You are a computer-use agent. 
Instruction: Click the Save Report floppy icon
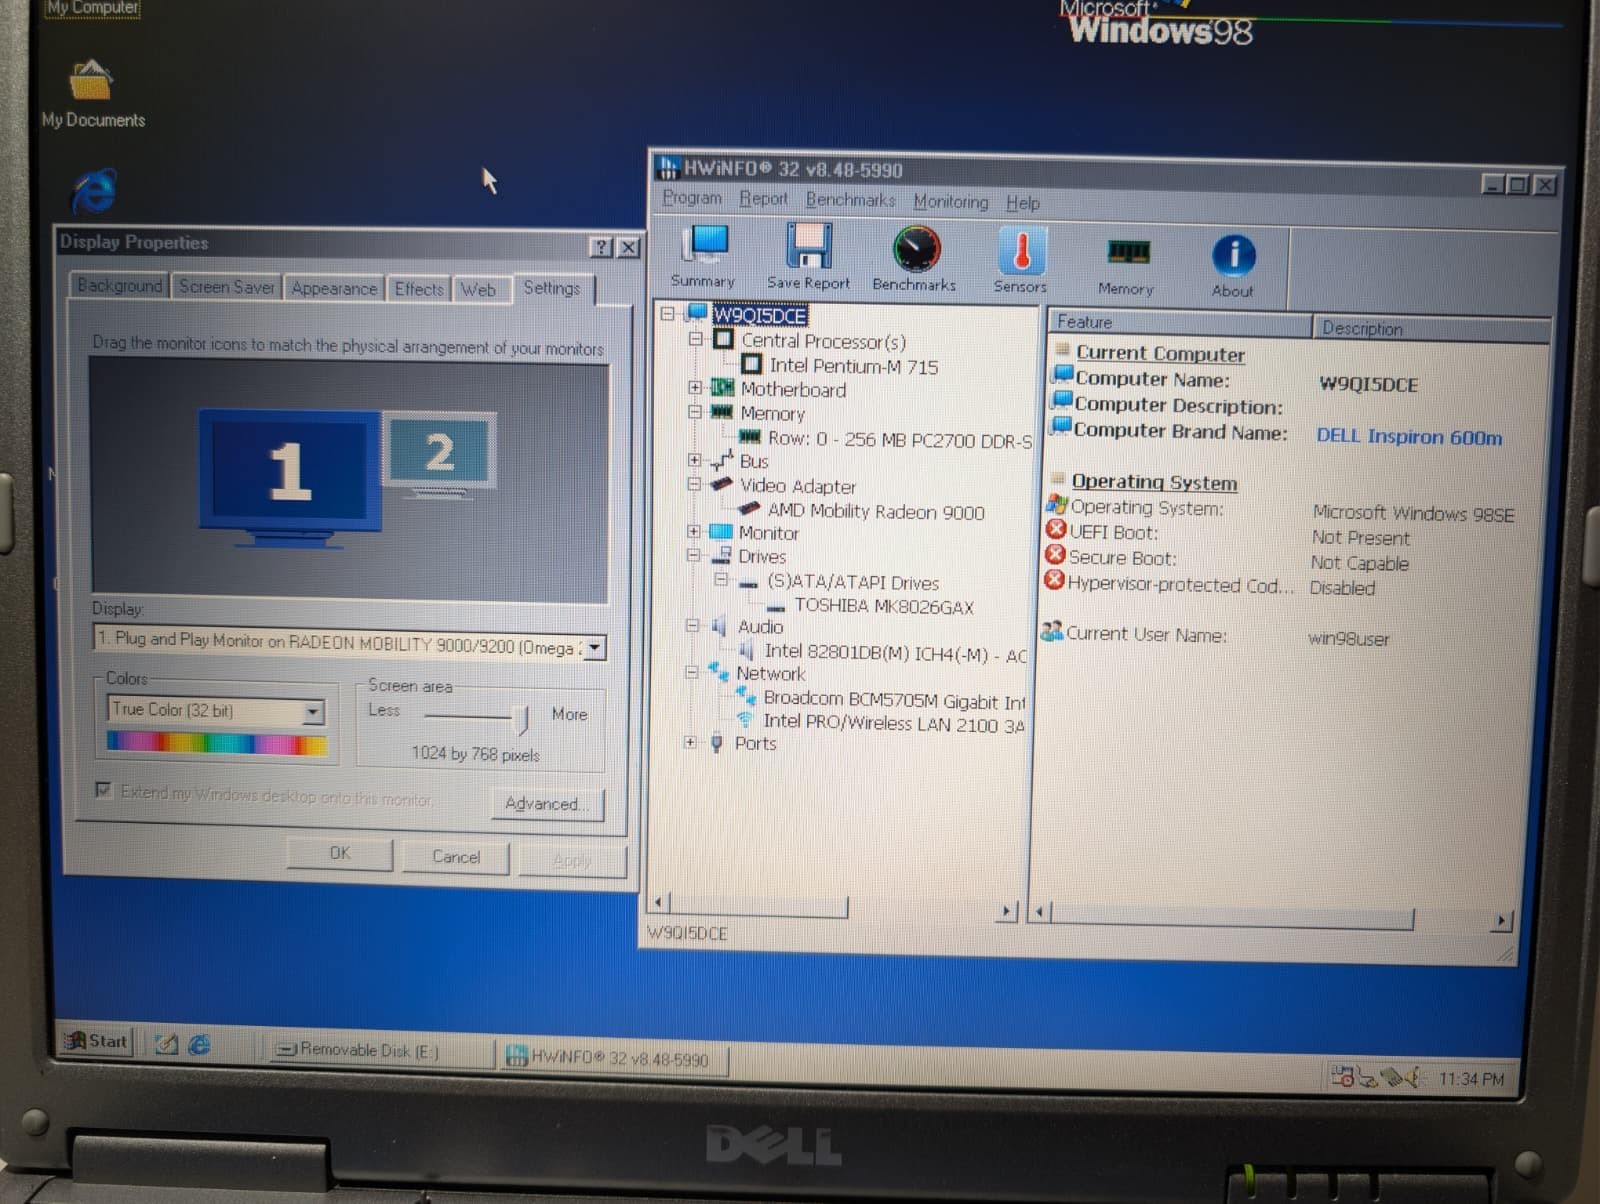tap(808, 257)
